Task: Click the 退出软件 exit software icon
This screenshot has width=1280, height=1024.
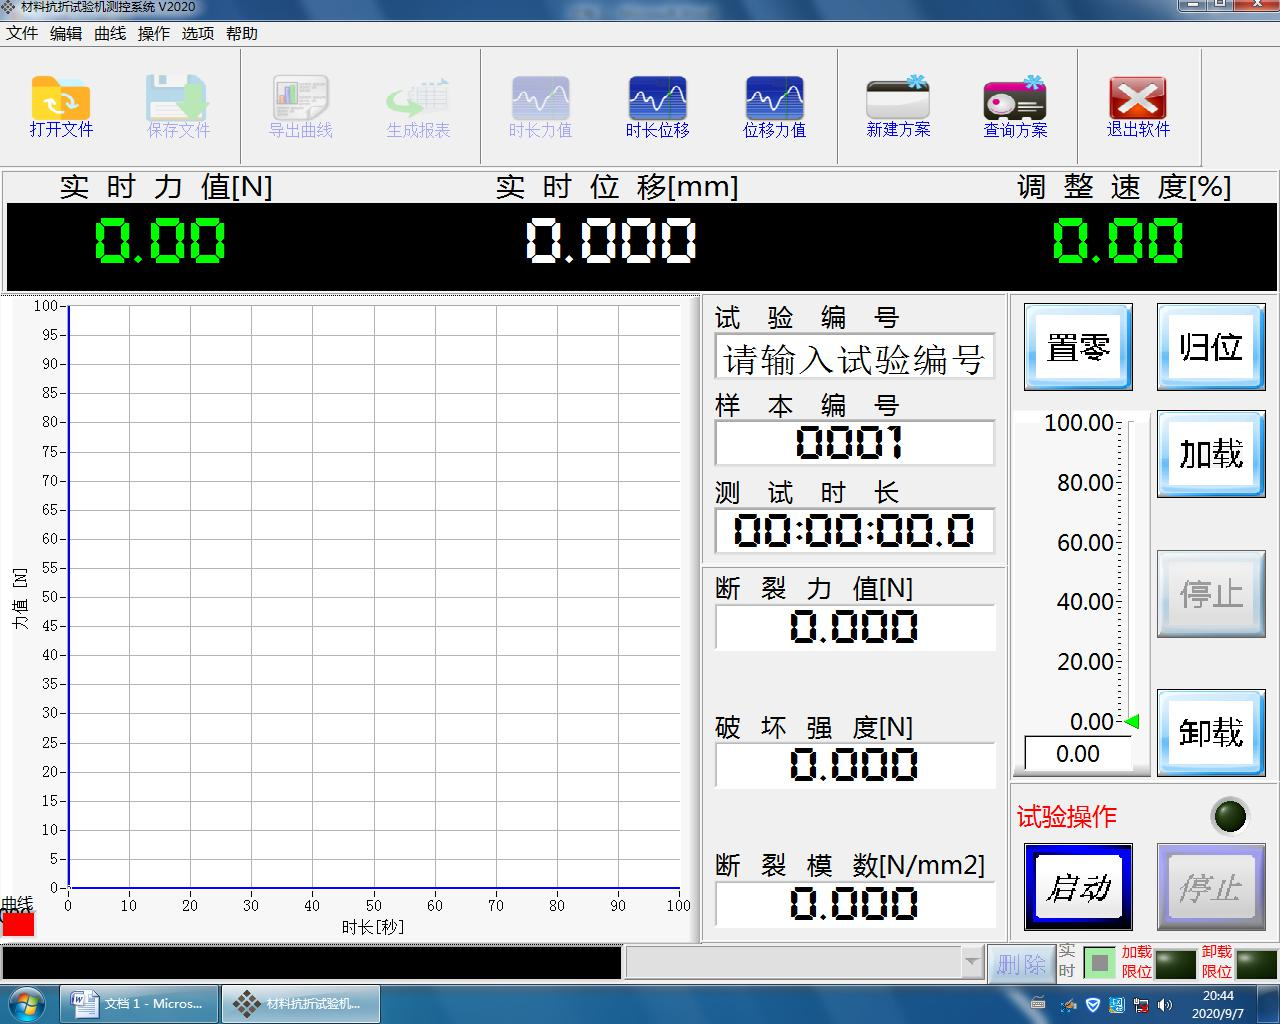Action: (1137, 106)
